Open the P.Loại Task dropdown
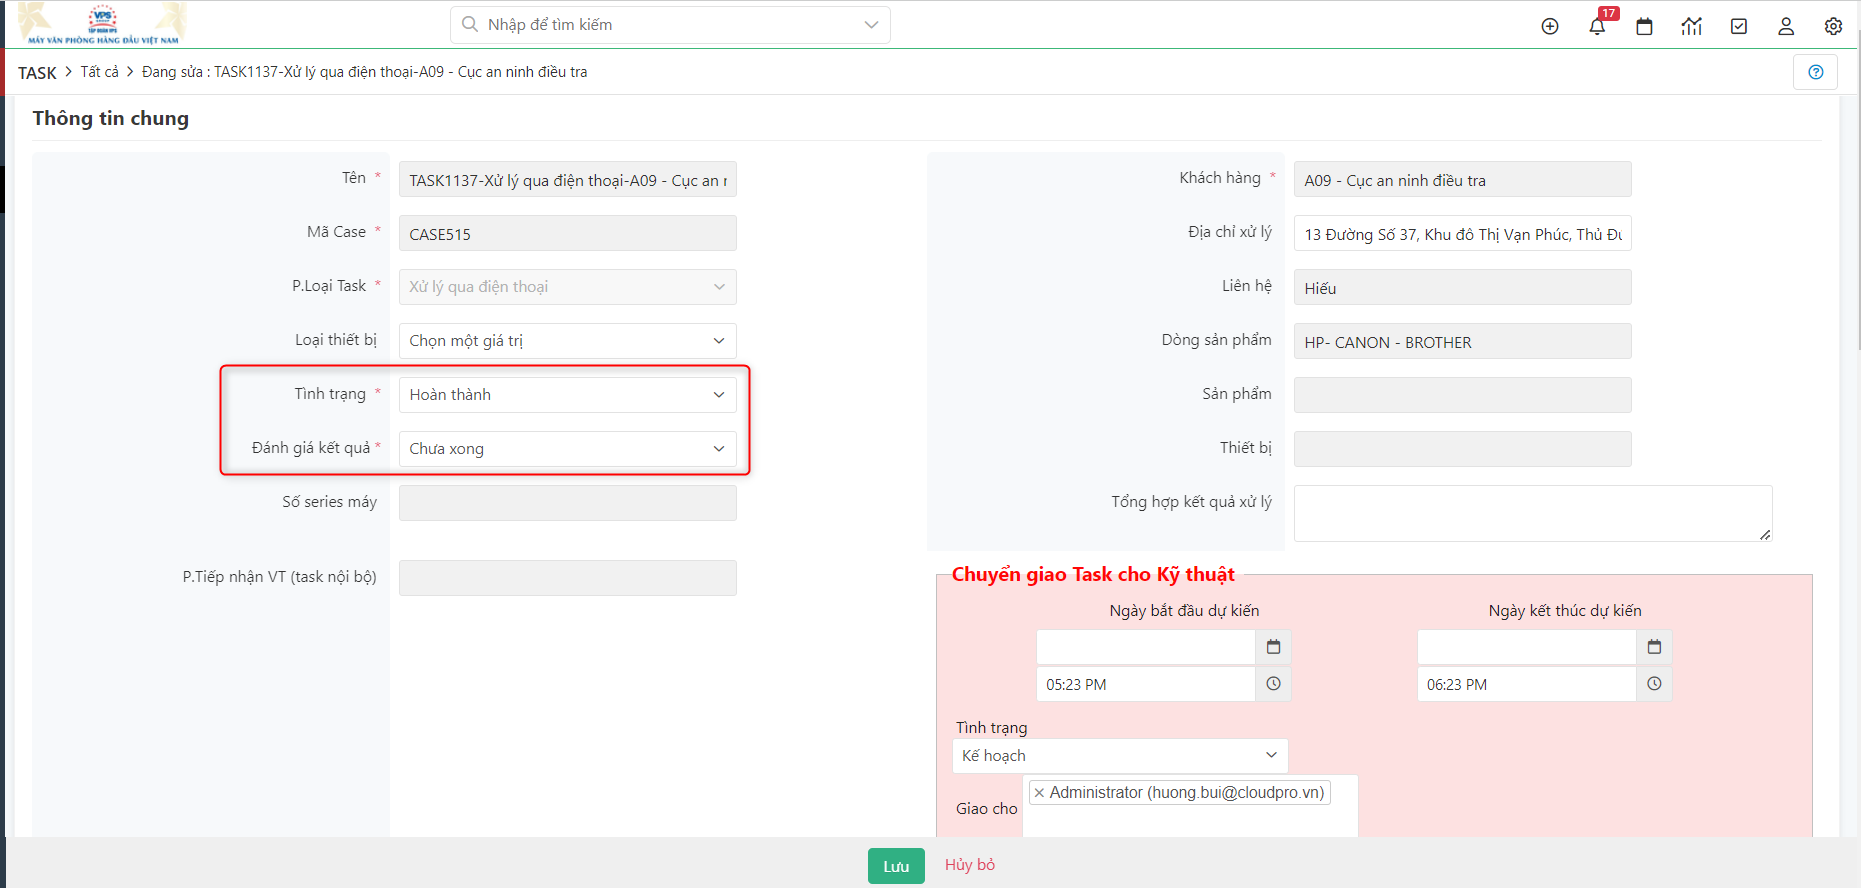The width and height of the screenshot is (1861, 888). (567, 287)
